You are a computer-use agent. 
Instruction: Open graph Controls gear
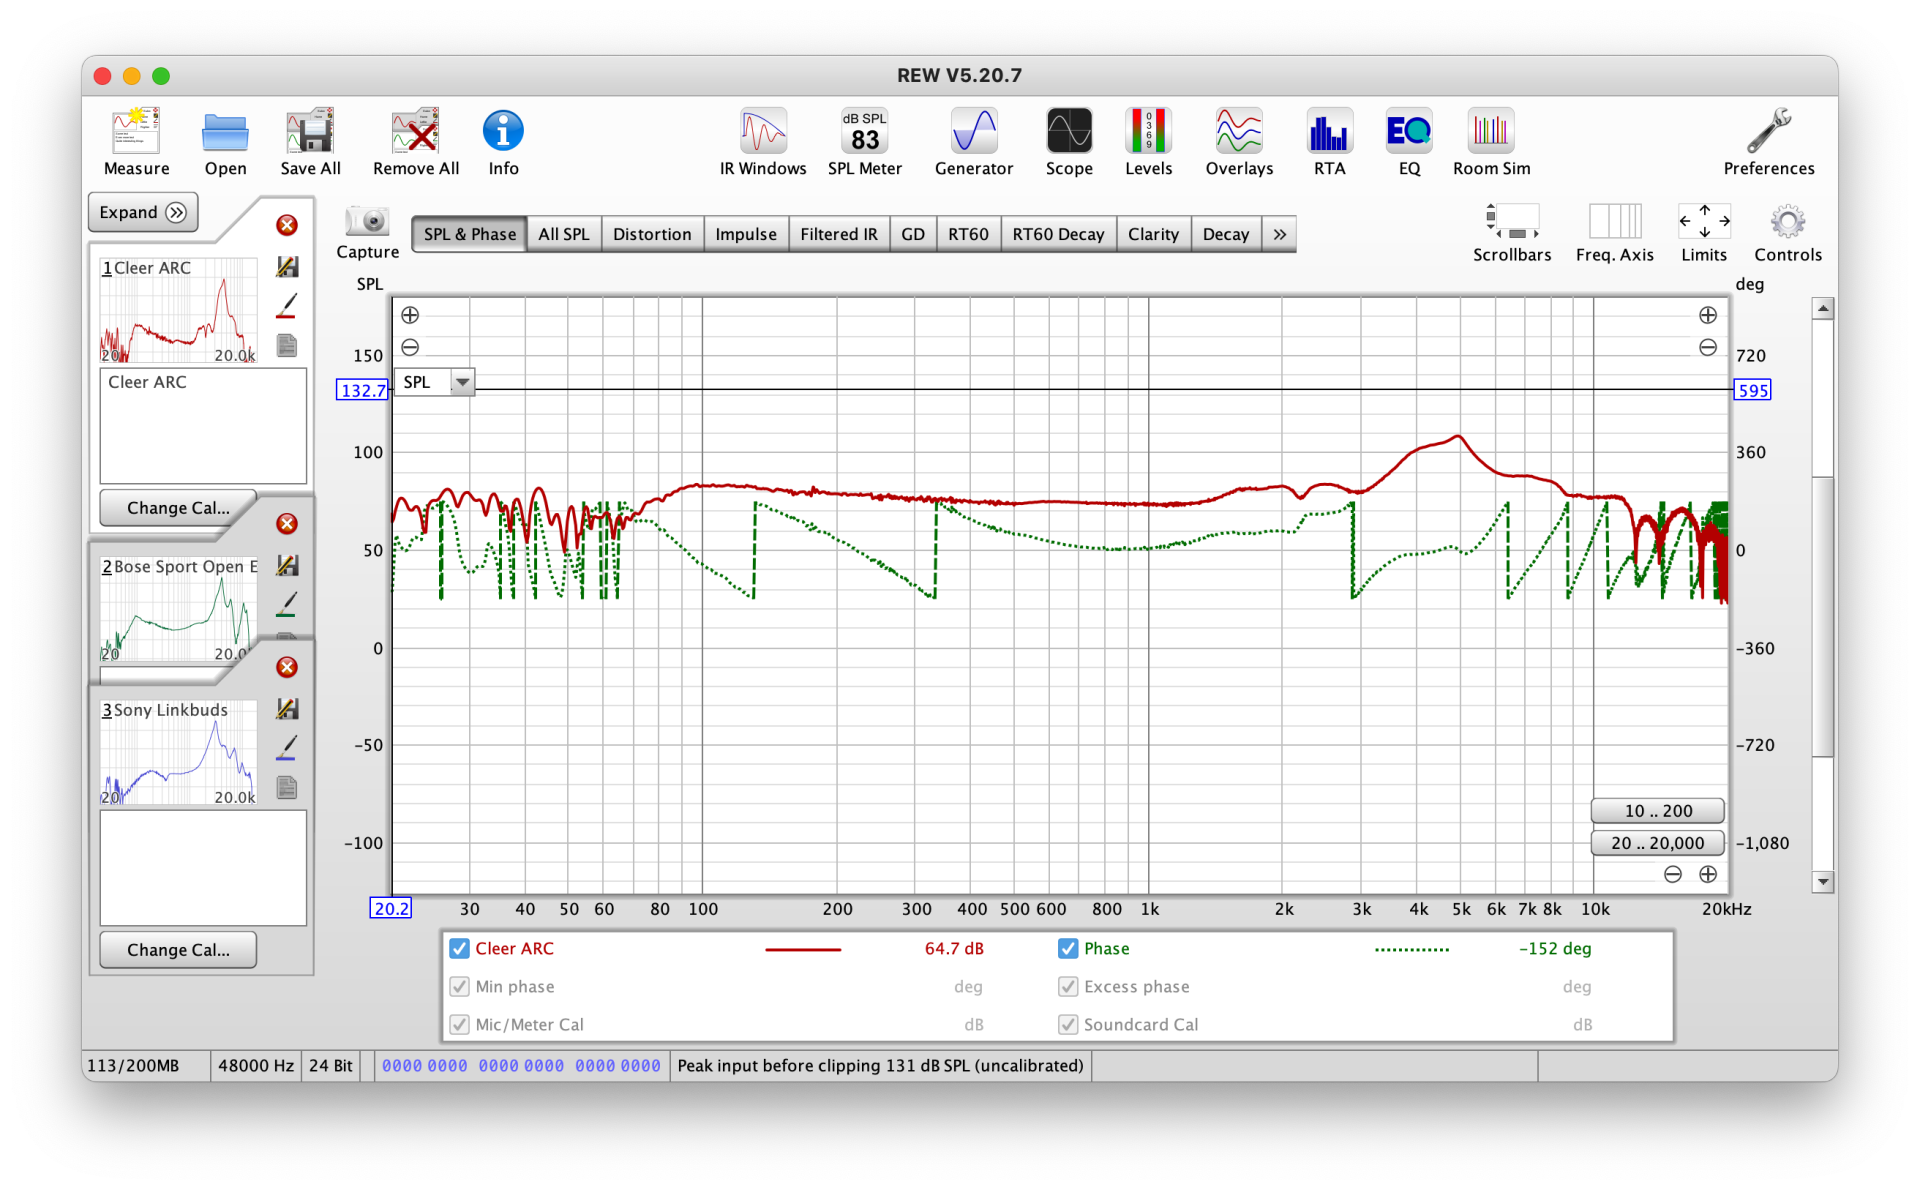click(1788, 221)
